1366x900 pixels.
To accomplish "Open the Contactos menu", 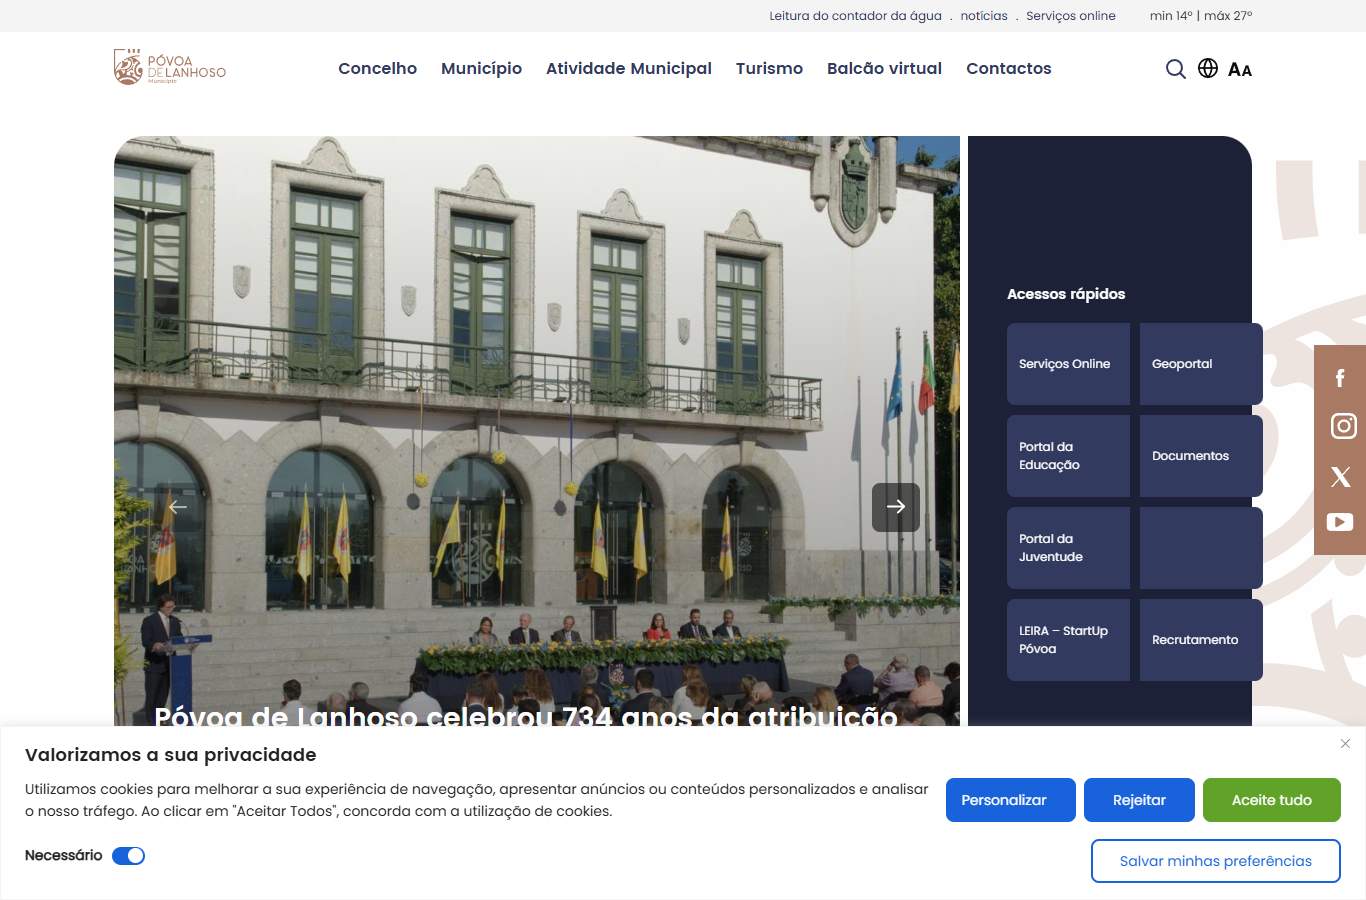I will point(1009,69).
